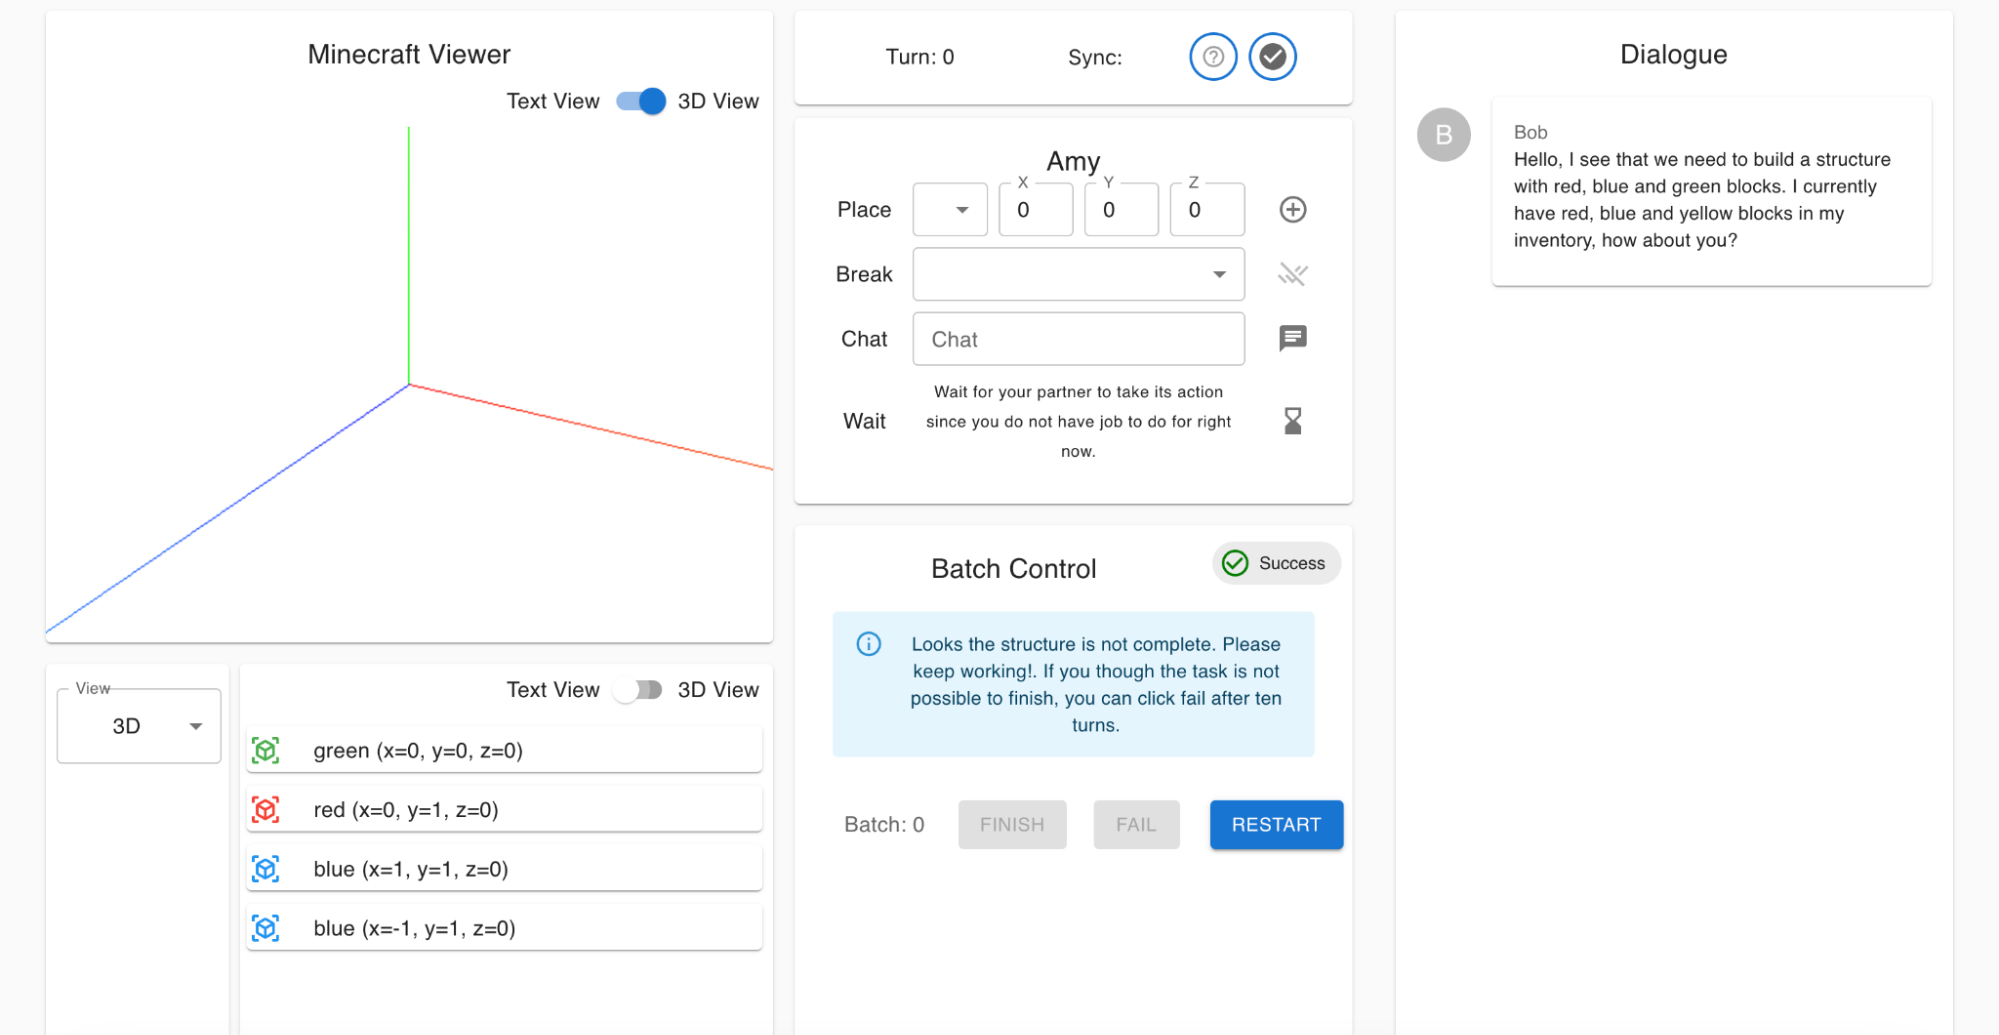
Task: Click the FINISH button
Action: coord(1012,825)
